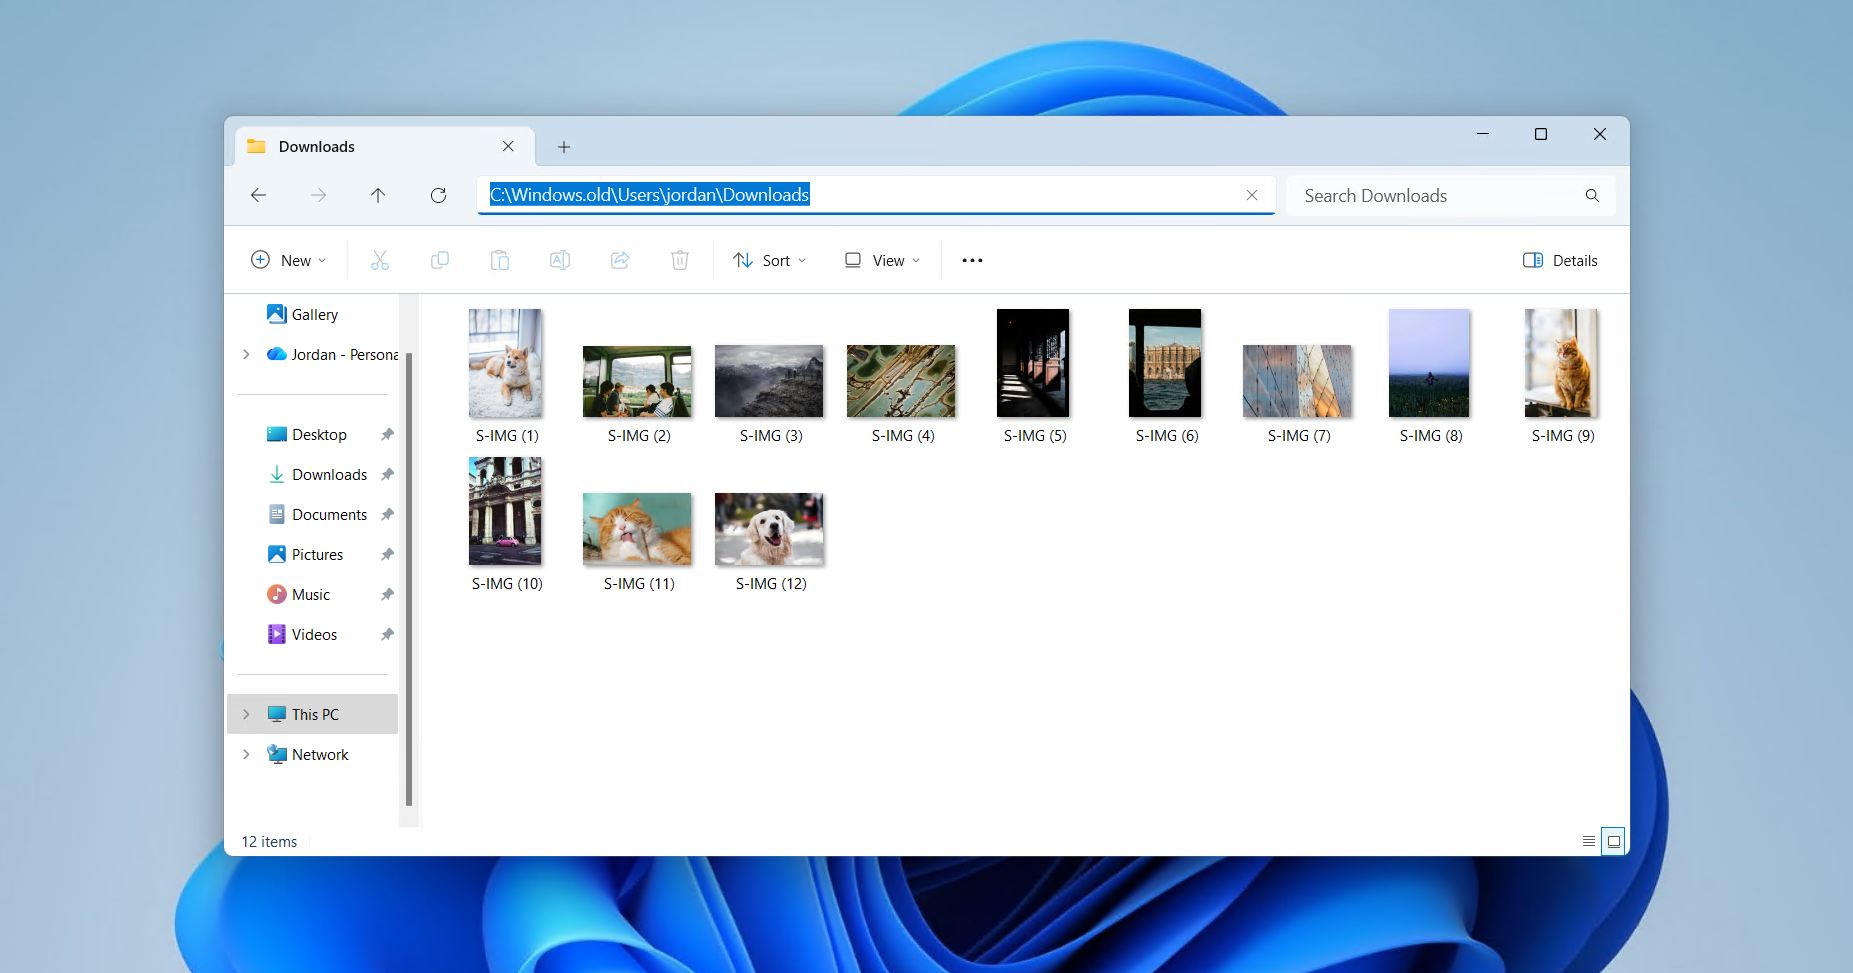Click the Paste clipboard icon

click(x=500, y=260)
